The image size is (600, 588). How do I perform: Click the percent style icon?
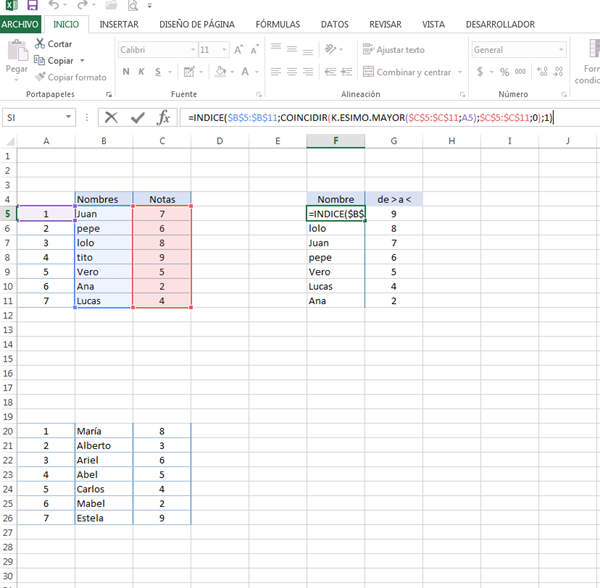(504, 72)
